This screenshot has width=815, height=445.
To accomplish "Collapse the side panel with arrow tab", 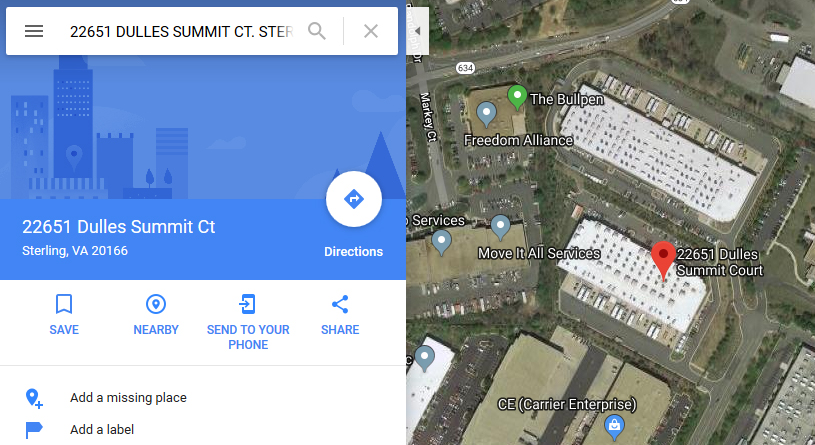I will coord(417,31).
